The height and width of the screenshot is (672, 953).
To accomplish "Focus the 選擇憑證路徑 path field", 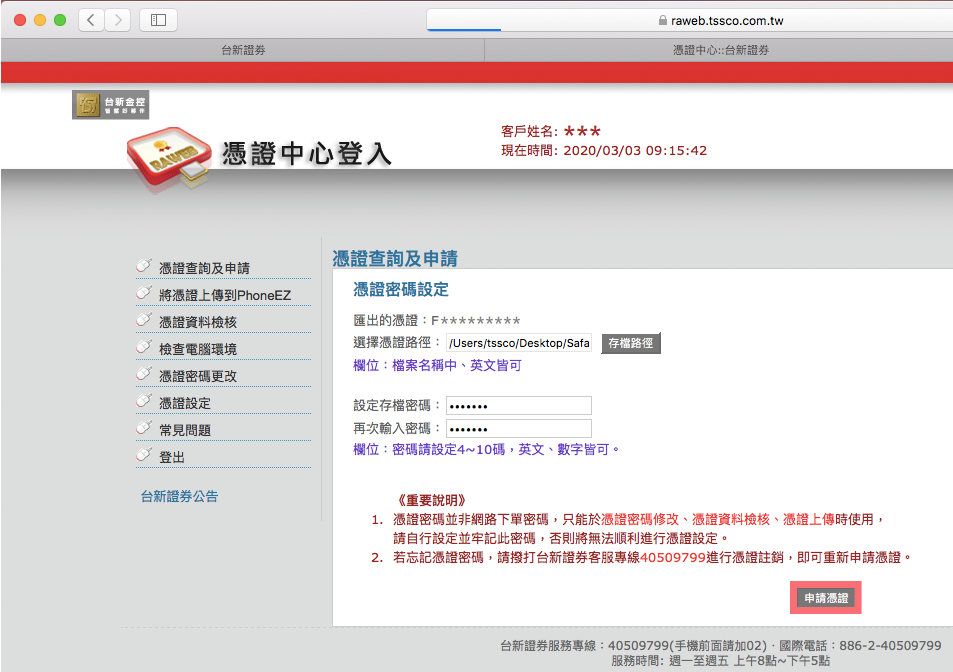I will coord(519,343).
